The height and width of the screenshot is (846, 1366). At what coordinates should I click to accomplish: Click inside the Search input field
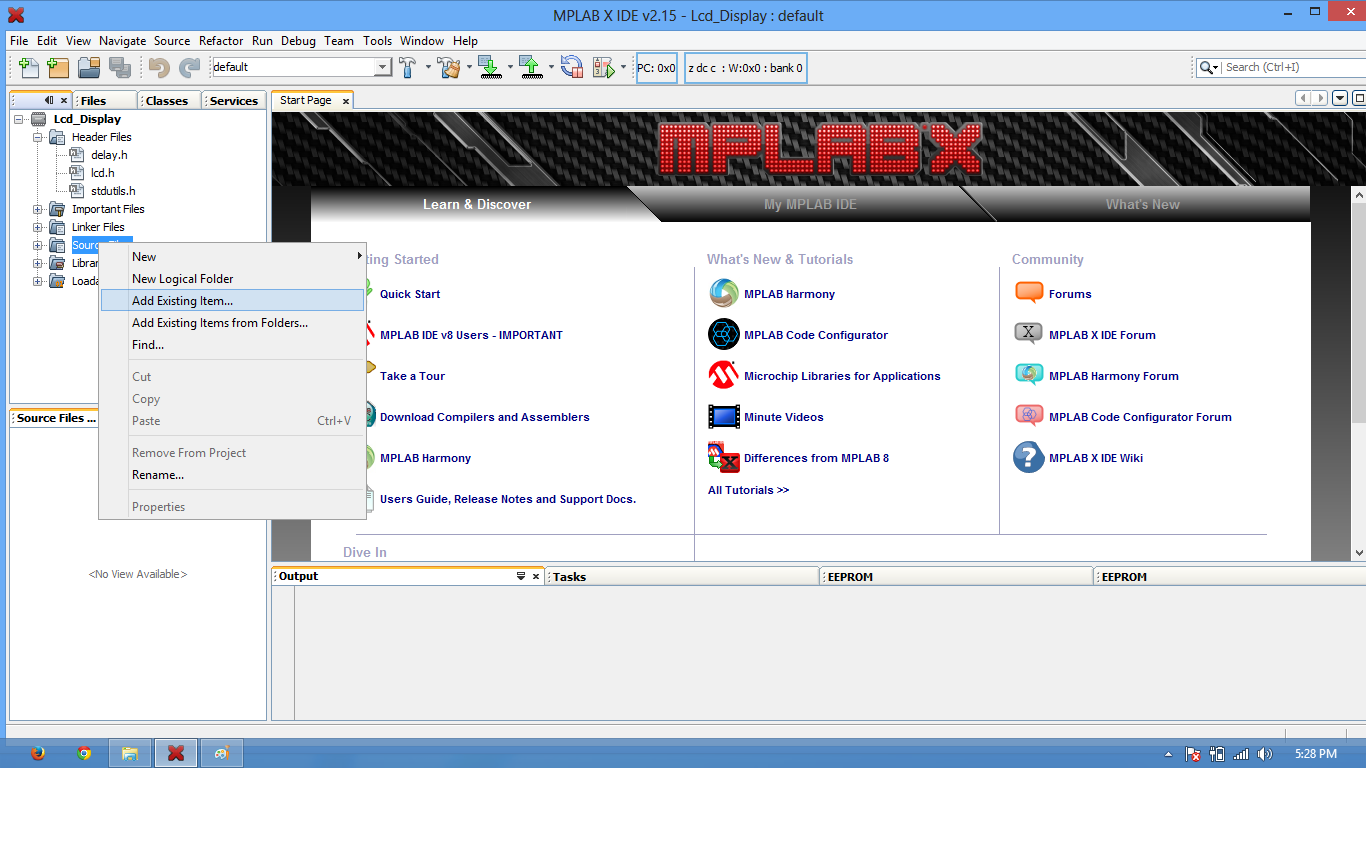tap(1294, 67)
